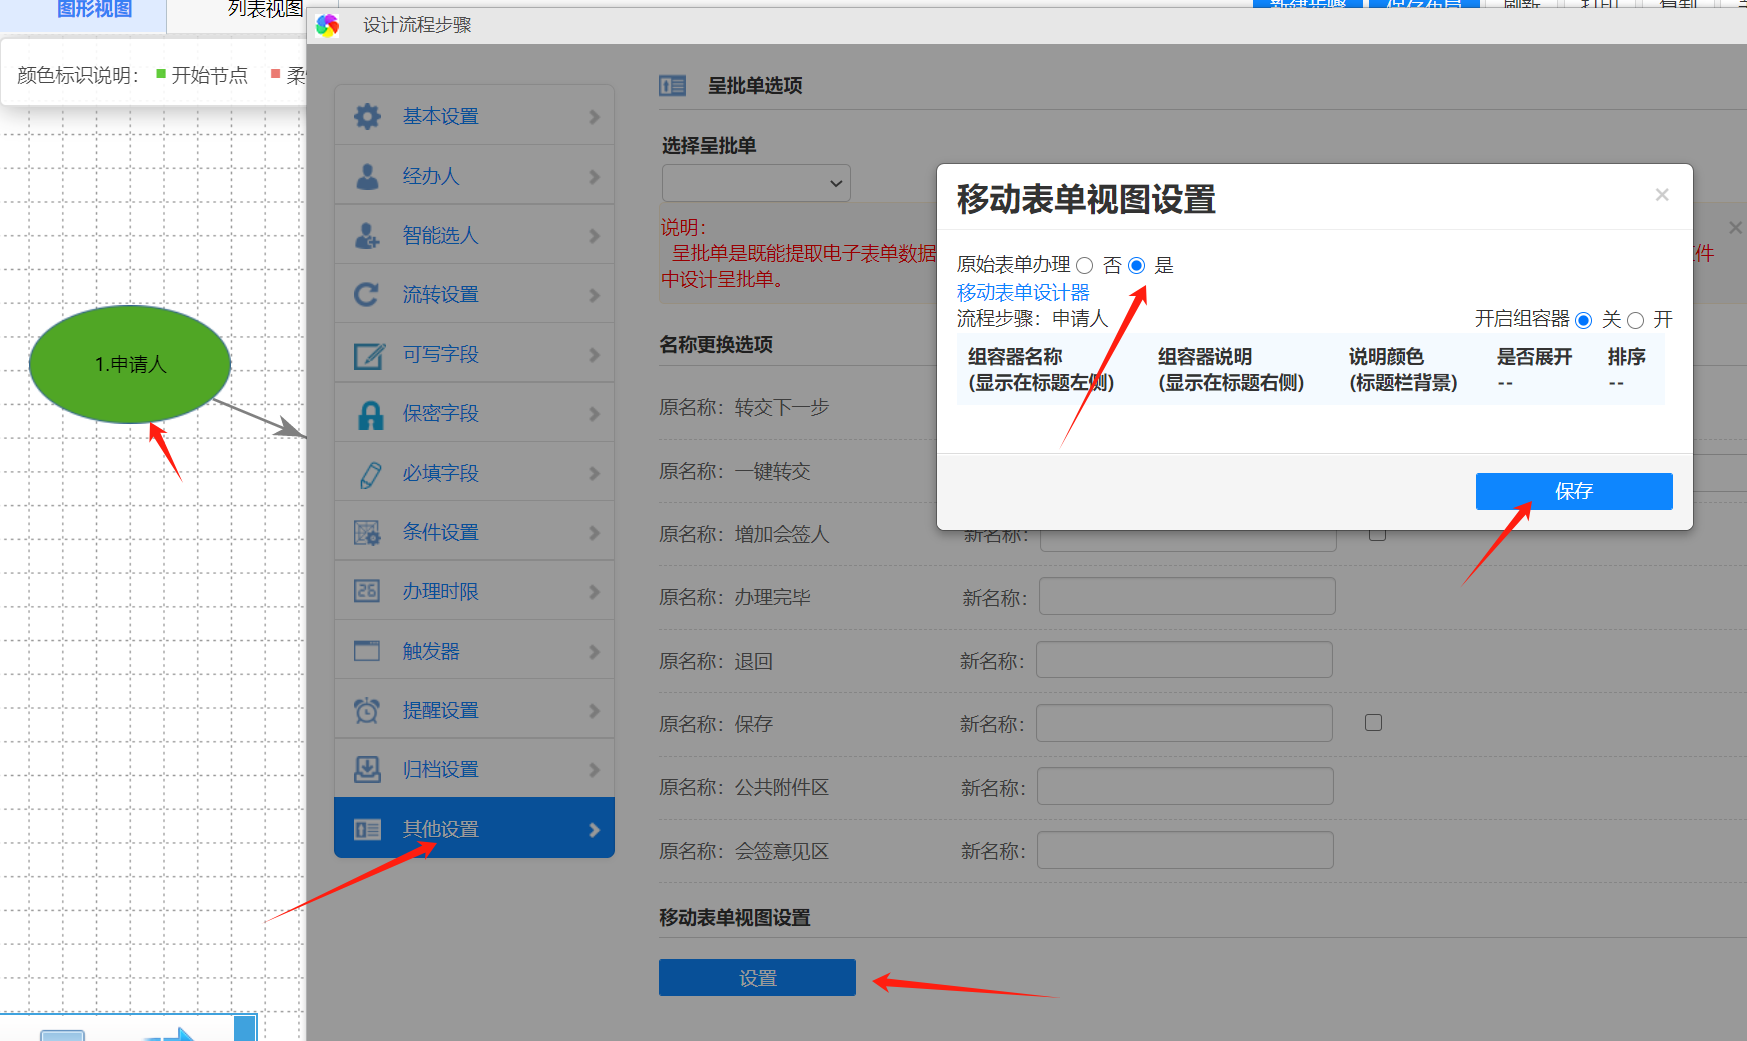Image resolution: width=1747 pixels, height=1041 pixels.
Task: Click the 新名称 field for 会签意见区
Action: pyautogui.click(x=1185, y=850)
